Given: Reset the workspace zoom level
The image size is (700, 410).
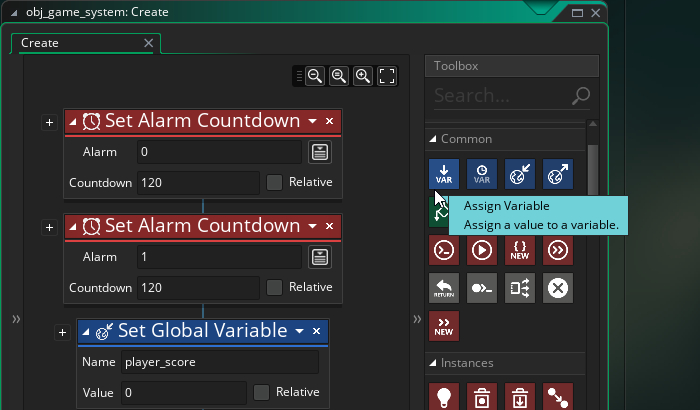Looking at the screenshot, I should click(x=339, y=76).
